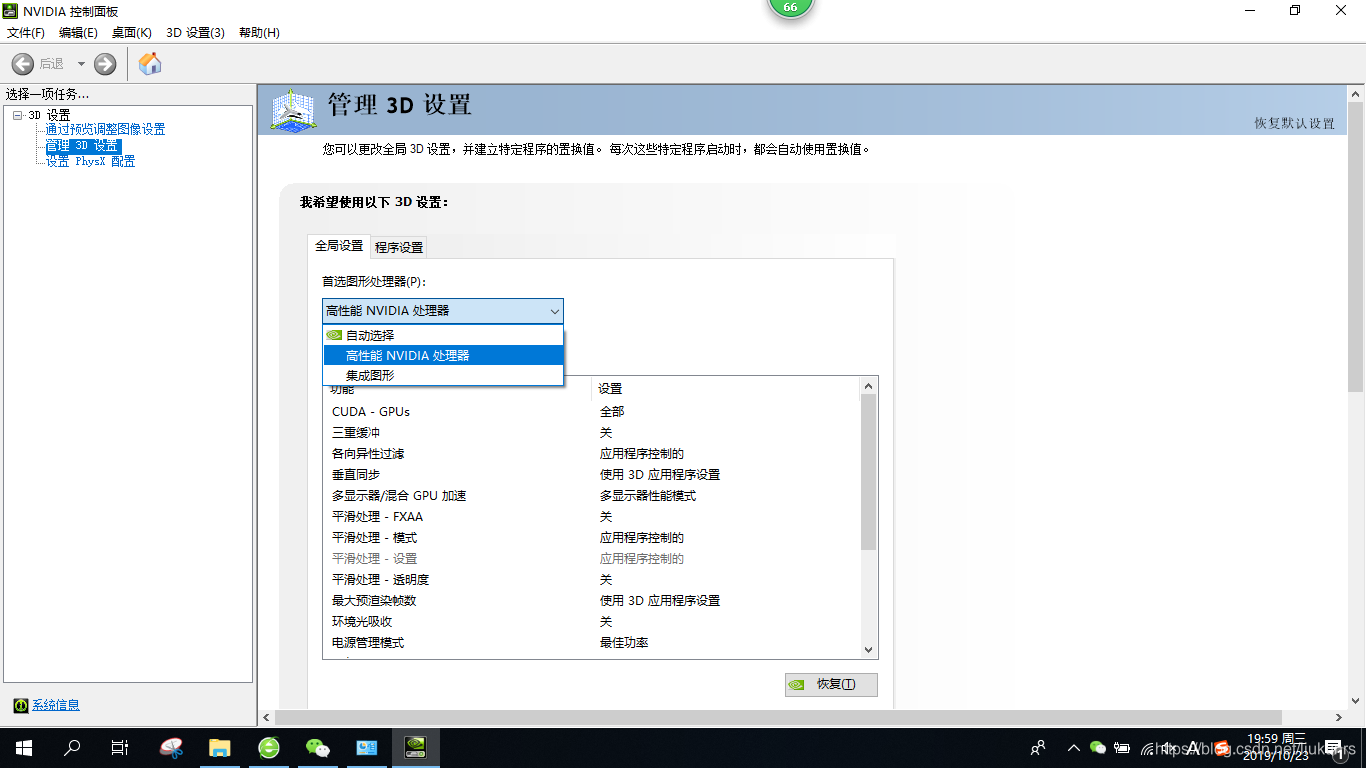This screenshot has width=1366, height=768.
Task: Click the battery charging tray icon
Action: pos(1123,748)
